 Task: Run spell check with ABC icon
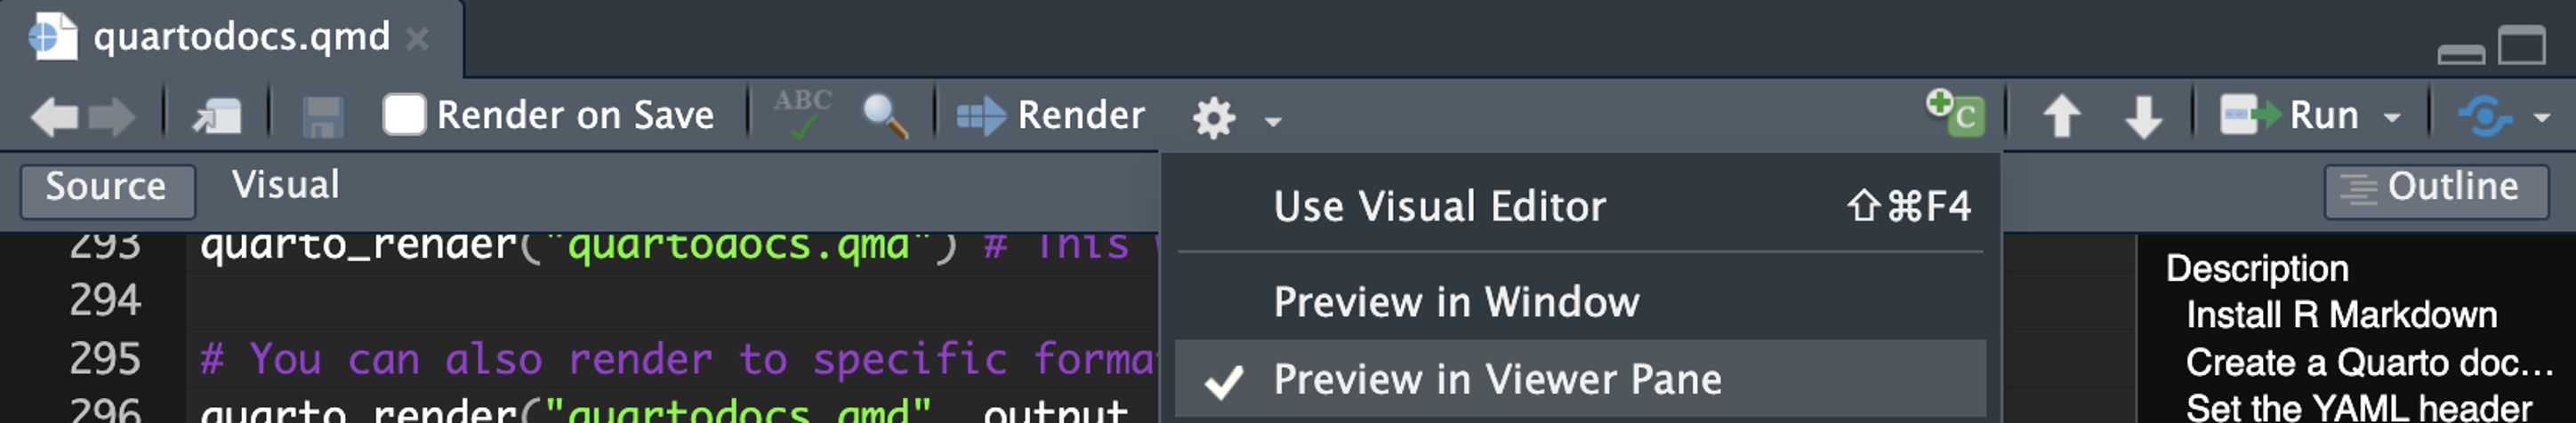(x=802, y=114)
